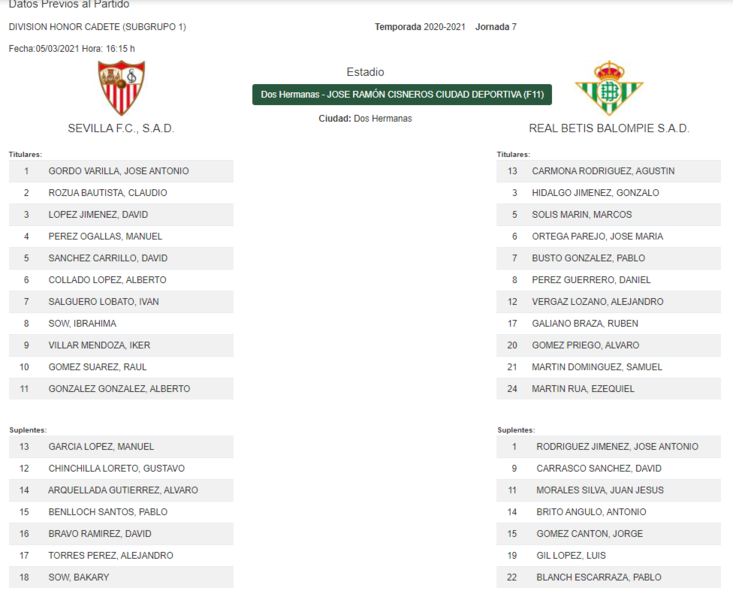Click the Jornada 7 label
This screenshot has width=733, height=600.
[496, 27]
